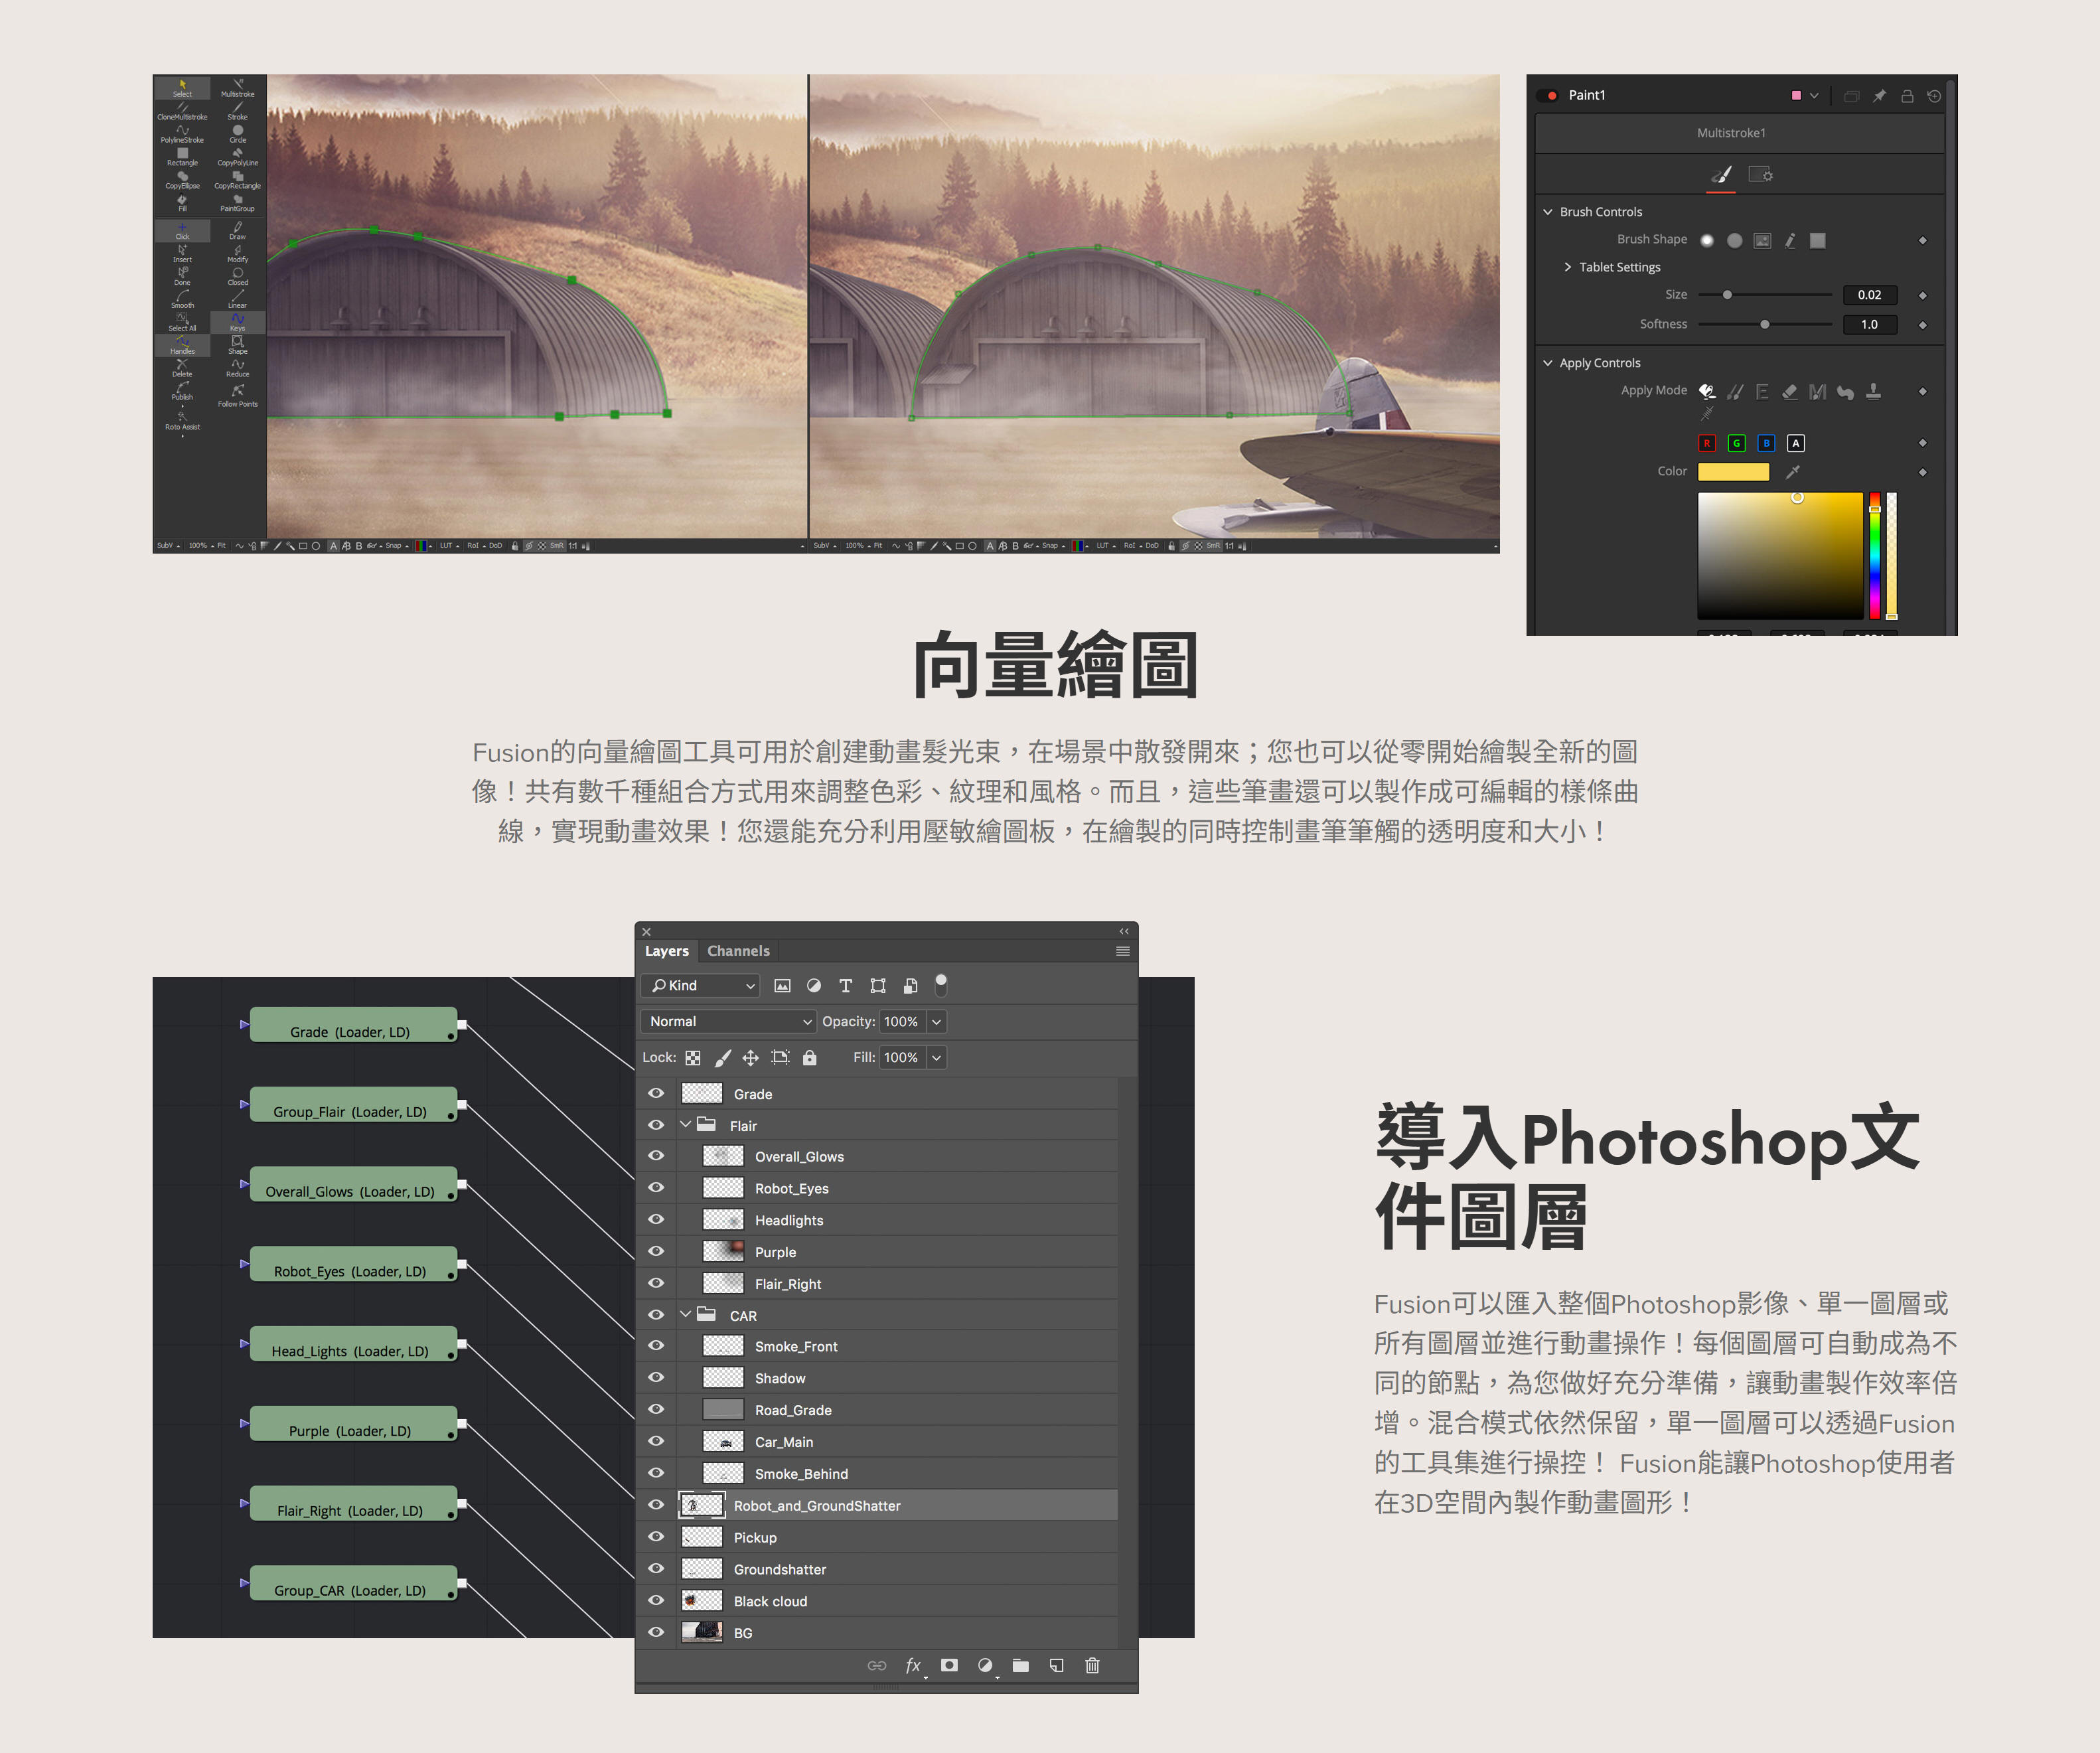This screenshot has height=1753, width=2100.
Task: Select the Robot_and_GroundShatter layer
Action: tap(817, 1506)
